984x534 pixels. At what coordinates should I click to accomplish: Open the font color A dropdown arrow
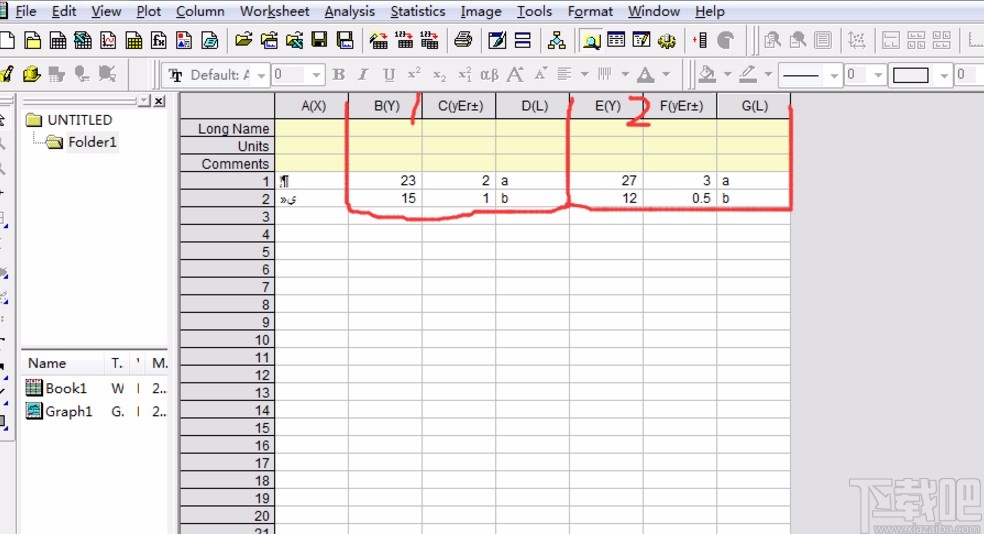[666, 75]
